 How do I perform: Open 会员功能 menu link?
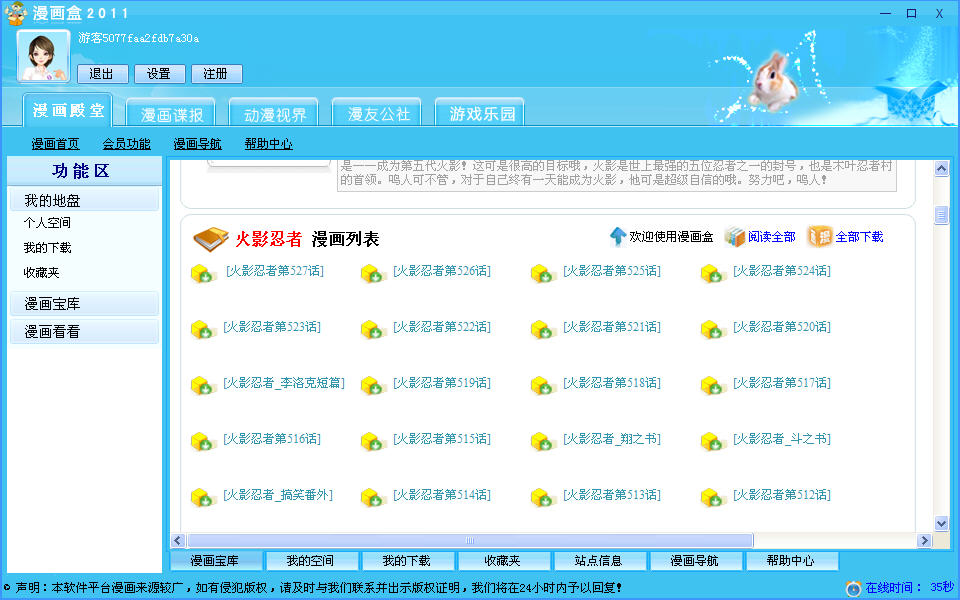coord(127,144)
